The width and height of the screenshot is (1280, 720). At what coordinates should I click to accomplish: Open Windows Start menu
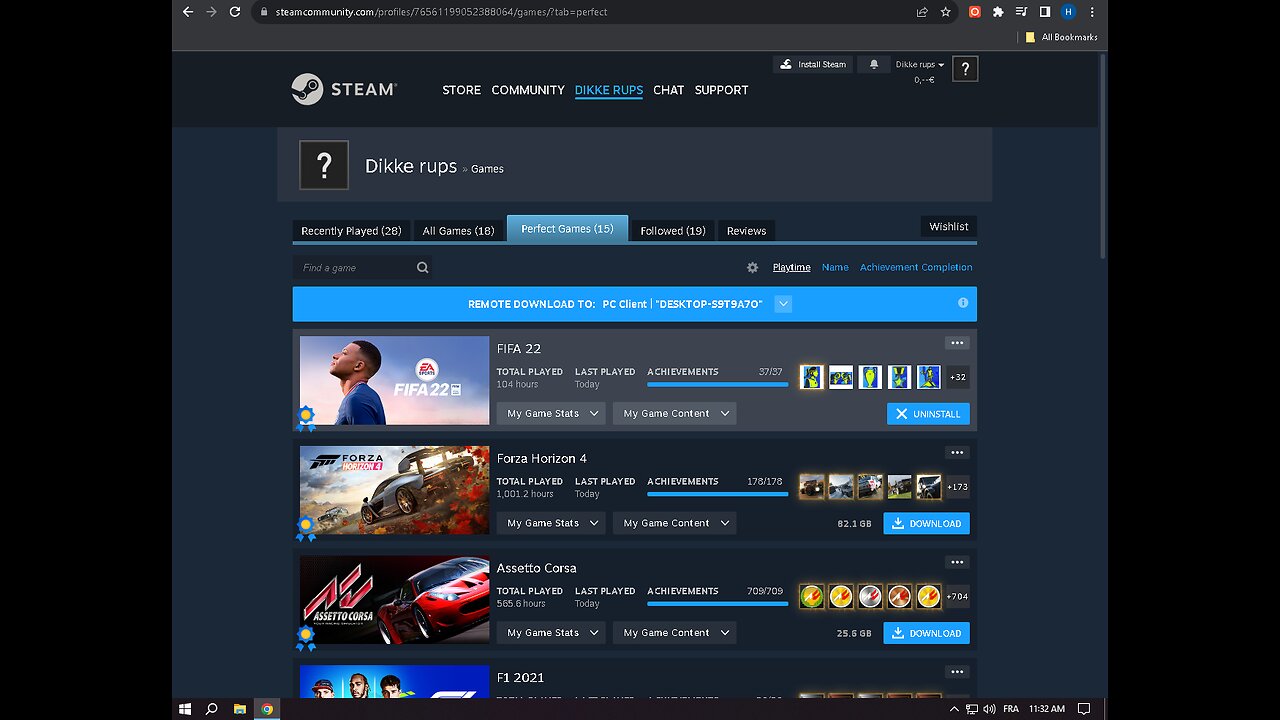(185, 709)
